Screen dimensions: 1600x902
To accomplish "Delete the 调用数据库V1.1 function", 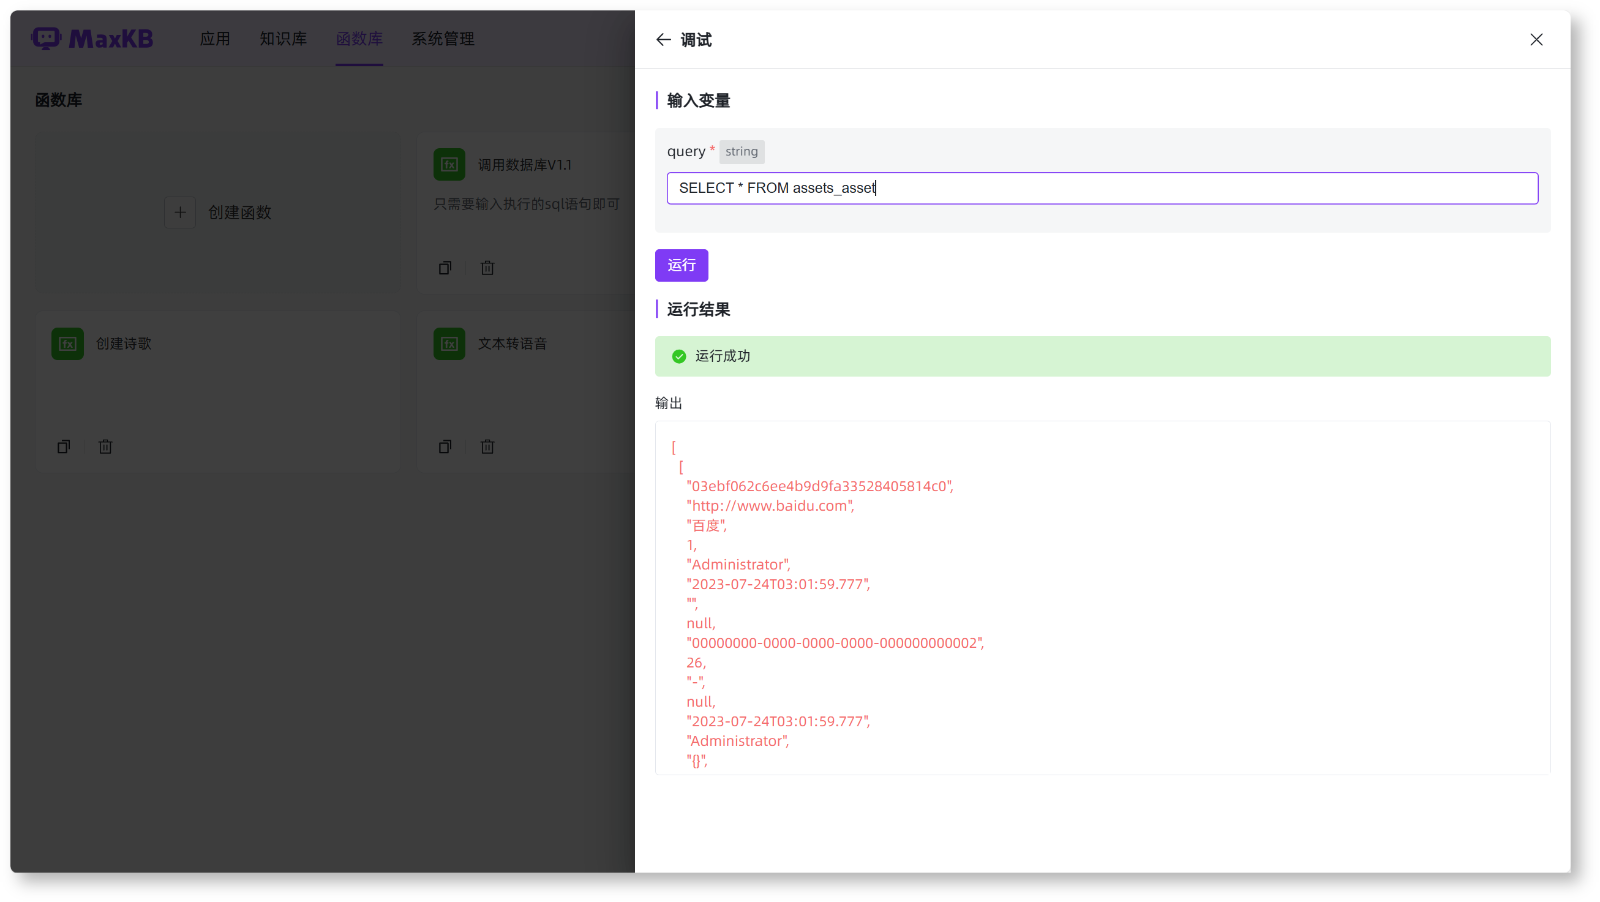I will 487,267.
